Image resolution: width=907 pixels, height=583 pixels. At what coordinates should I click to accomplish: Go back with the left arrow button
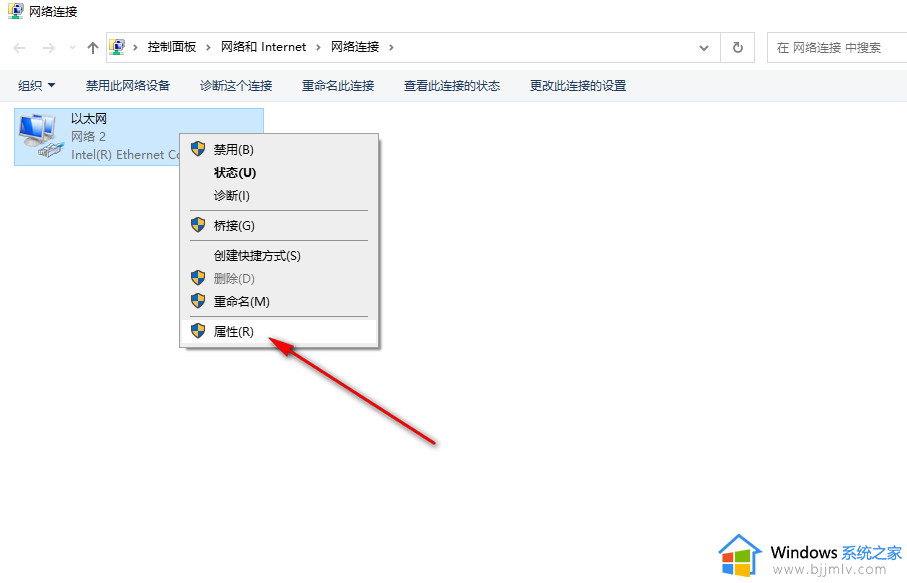pos(19,47)
